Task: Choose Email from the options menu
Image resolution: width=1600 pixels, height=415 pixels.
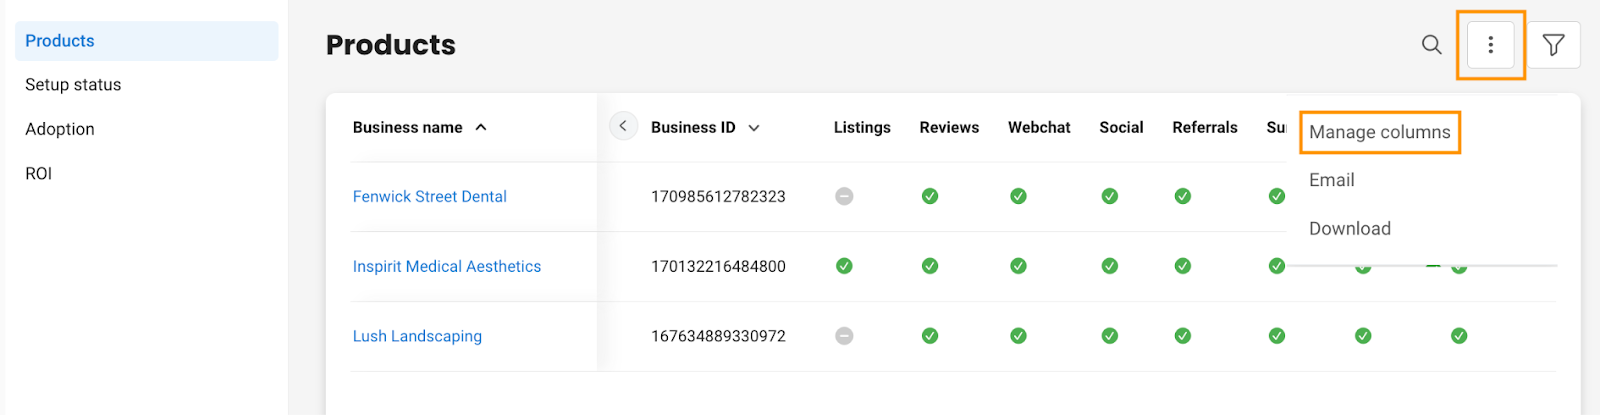Action: click(1331, 180)
